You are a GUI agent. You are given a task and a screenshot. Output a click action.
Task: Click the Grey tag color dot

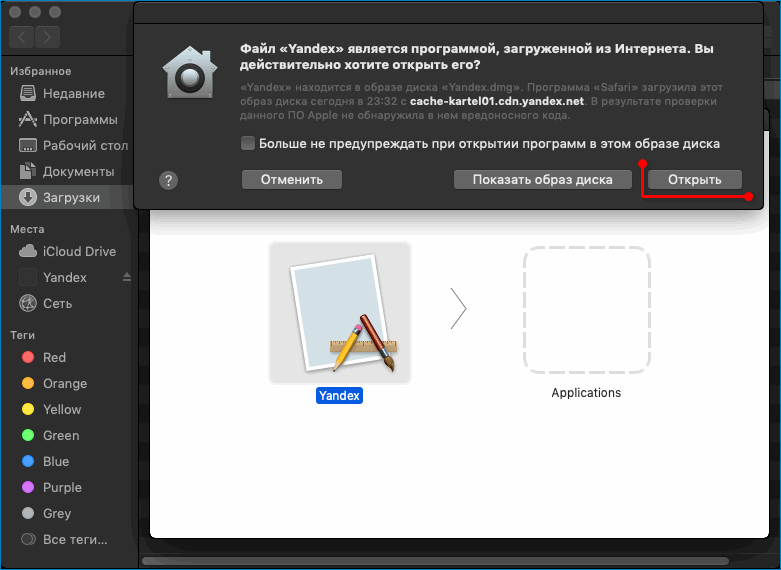pos(28,513)
